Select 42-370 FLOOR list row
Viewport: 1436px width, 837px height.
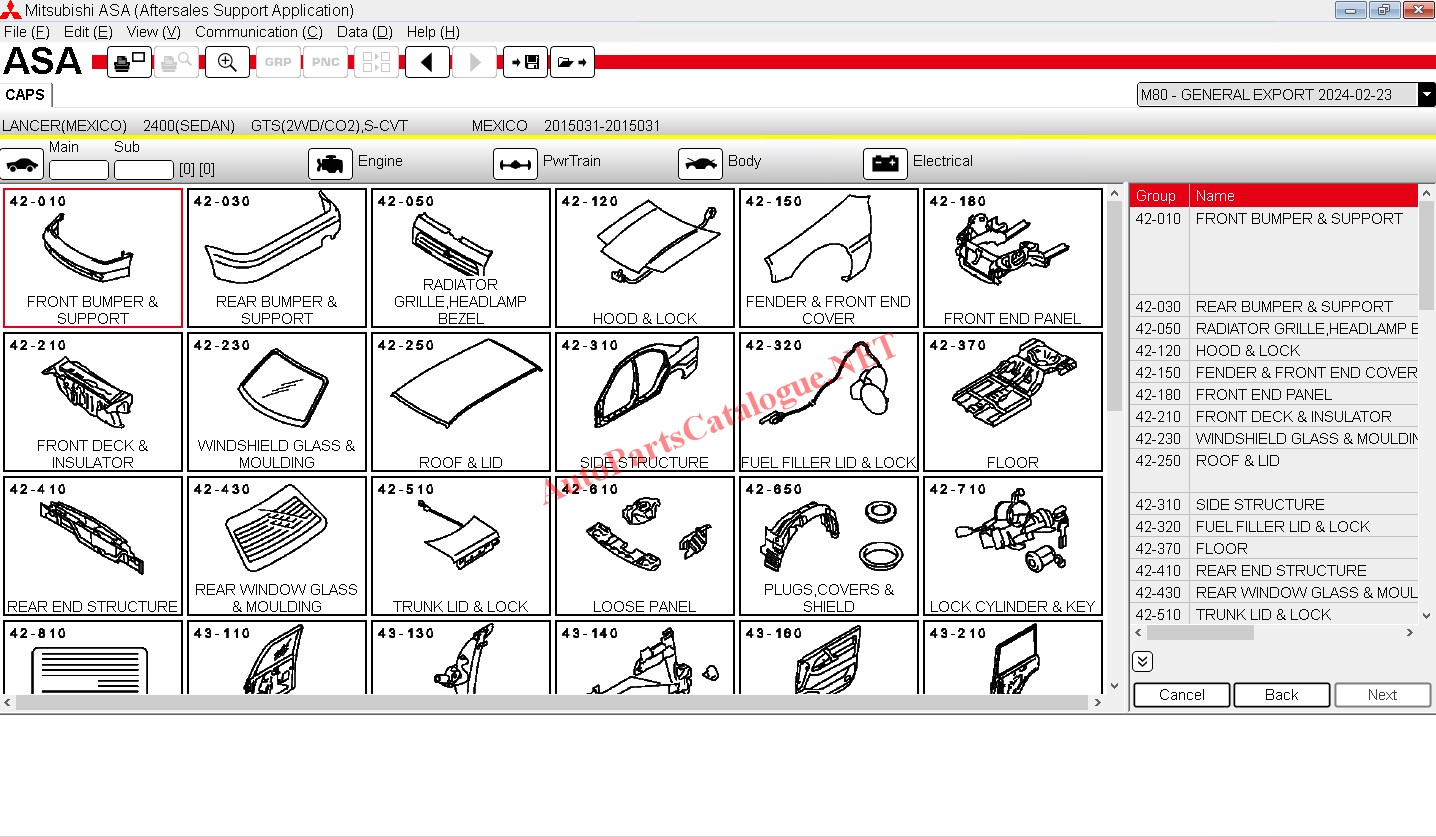pos(1274,549)
